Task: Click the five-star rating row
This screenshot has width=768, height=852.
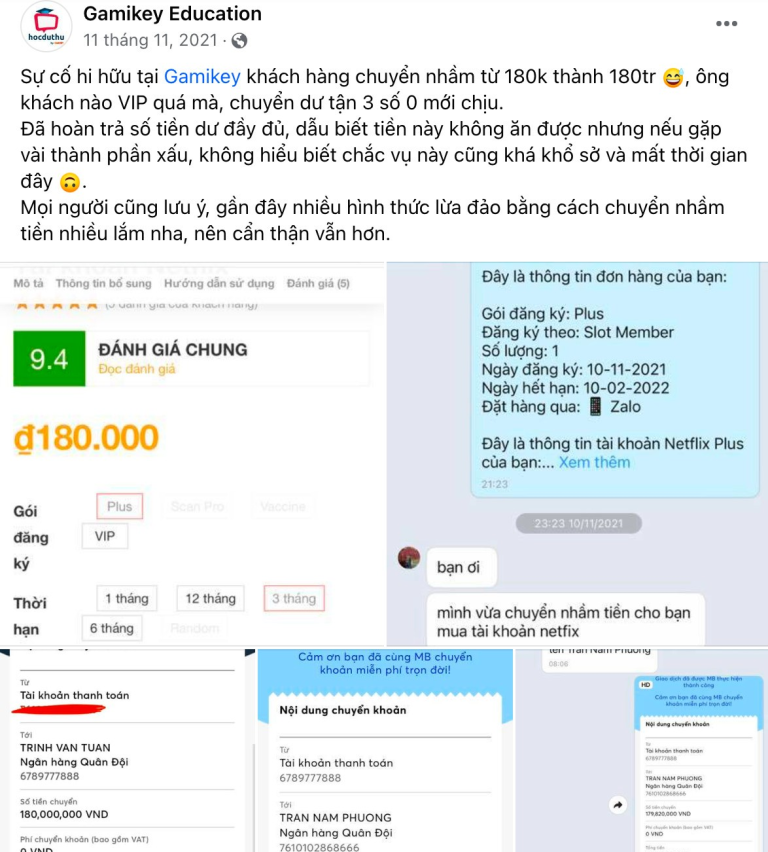Action: pyautogui.click(x=57, y=305)
